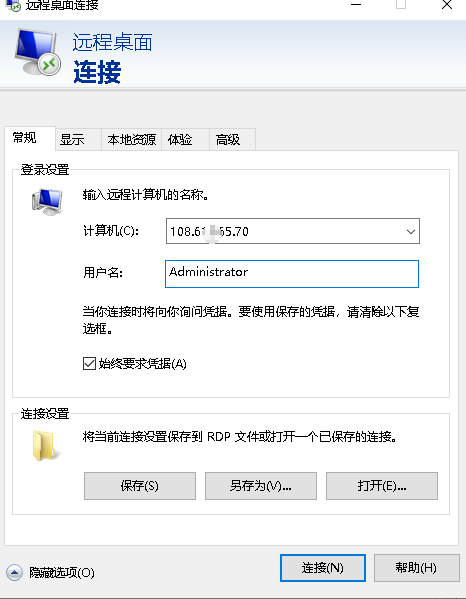Click the 用户名 Administrator input field
This screenshot has height=599, width=466.
pyautogui.click(x=292, y=274)
